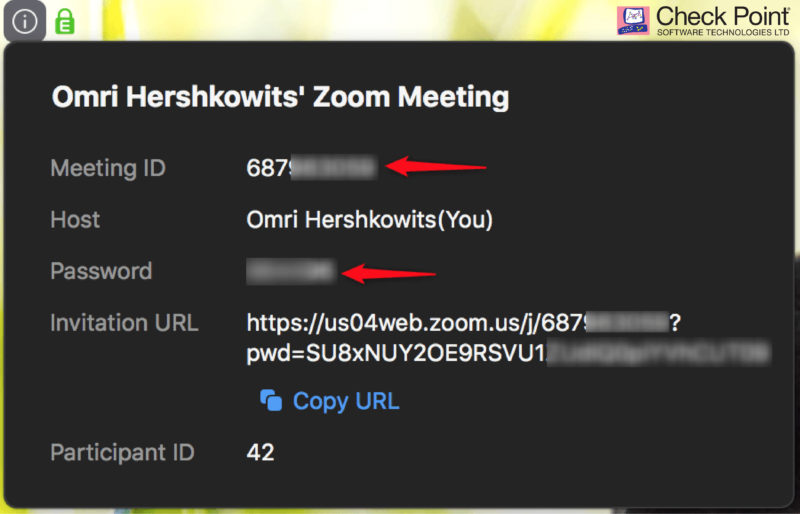Click the Host label
The height and width of the screenshot is (514, 800).
click(75, 220)
